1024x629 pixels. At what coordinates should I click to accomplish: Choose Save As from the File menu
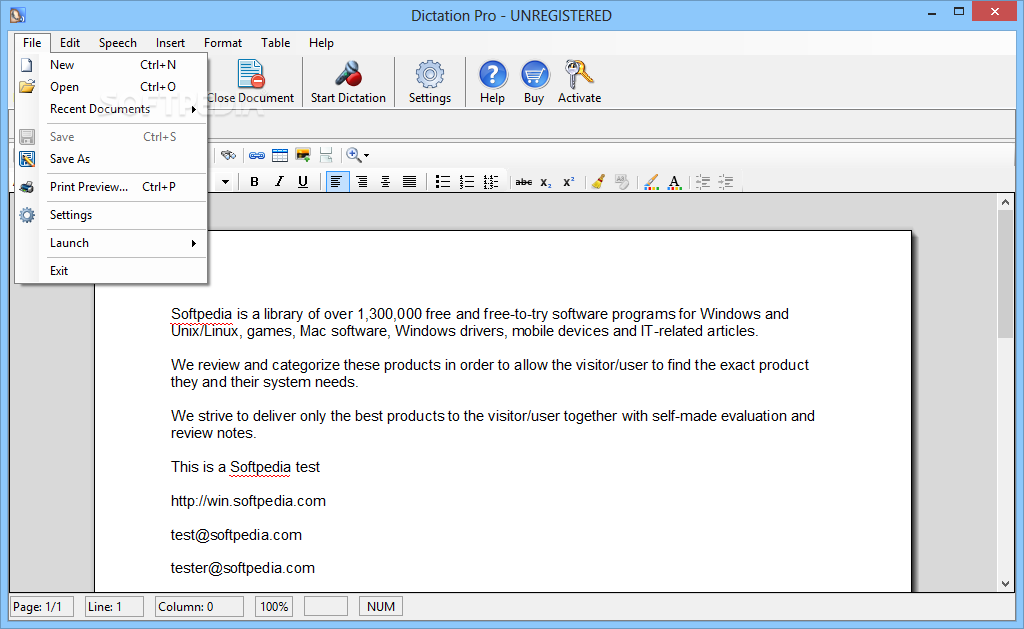point(111,159)
